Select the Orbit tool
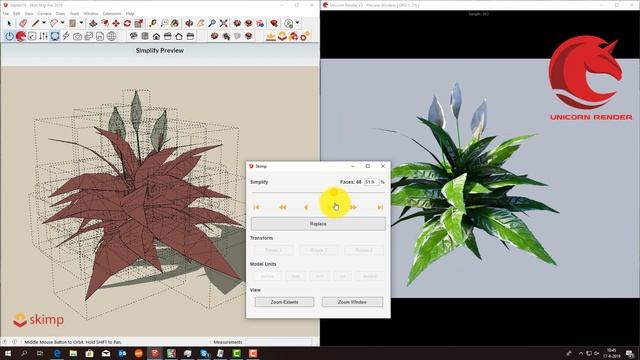Image resolution: width=640 pixels, height=360 pixels. (189, 23)
